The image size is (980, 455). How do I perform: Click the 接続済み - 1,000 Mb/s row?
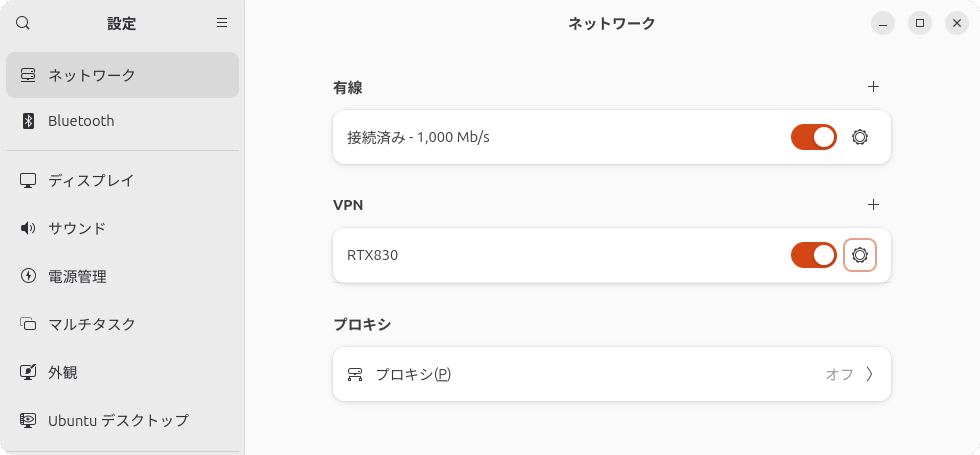coord(612,137)
